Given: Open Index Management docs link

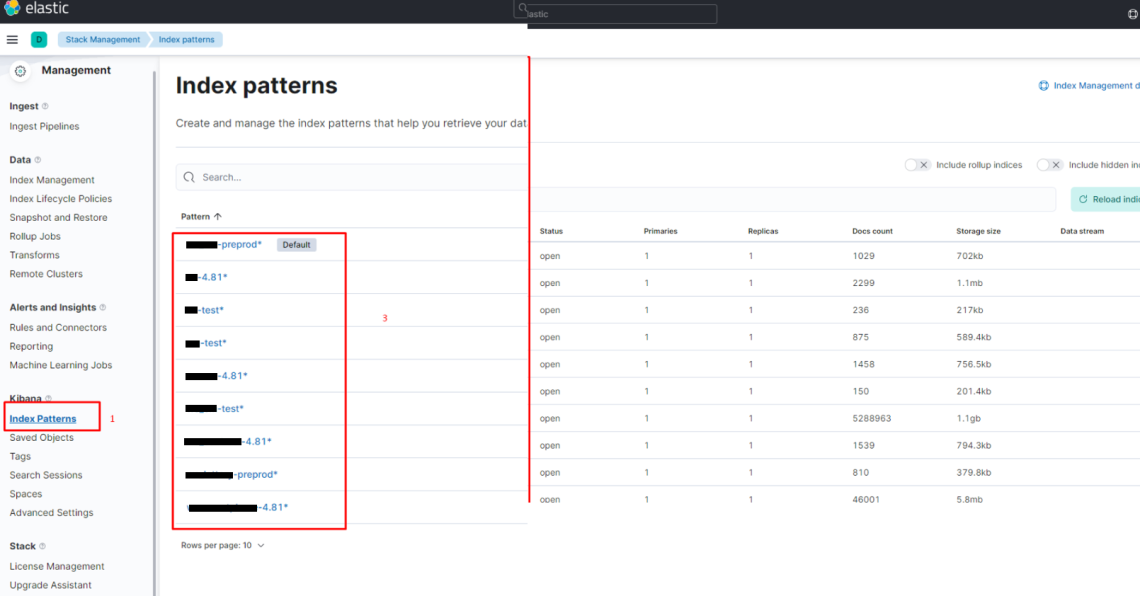Looking at the screenshot, I should 1090,86.
